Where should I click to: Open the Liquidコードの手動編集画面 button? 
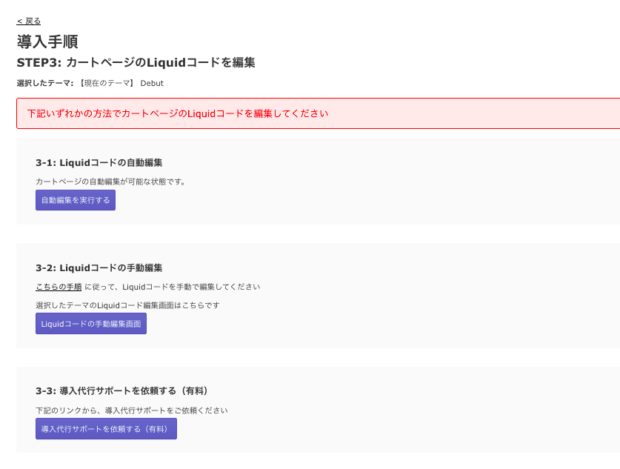tap(91, 323)
